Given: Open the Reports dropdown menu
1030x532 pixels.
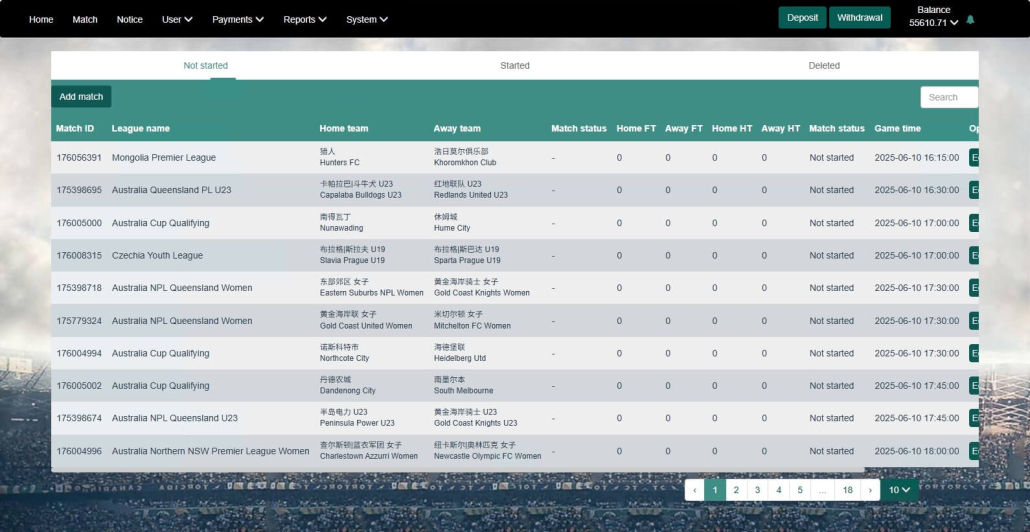Looking at the screenshot, I should tap(305, 20).
